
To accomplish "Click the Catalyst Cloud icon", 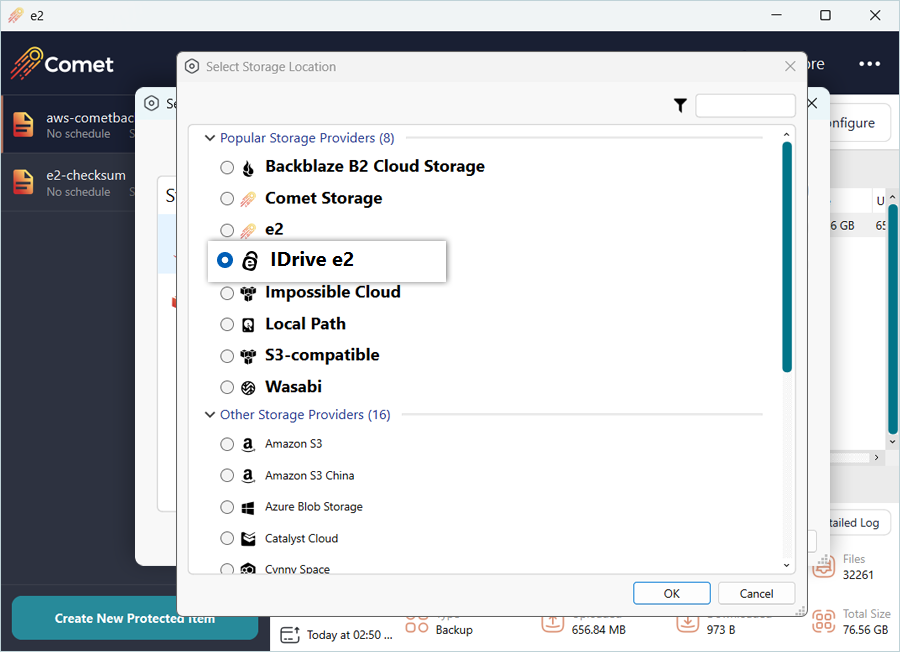I will 248,539.
